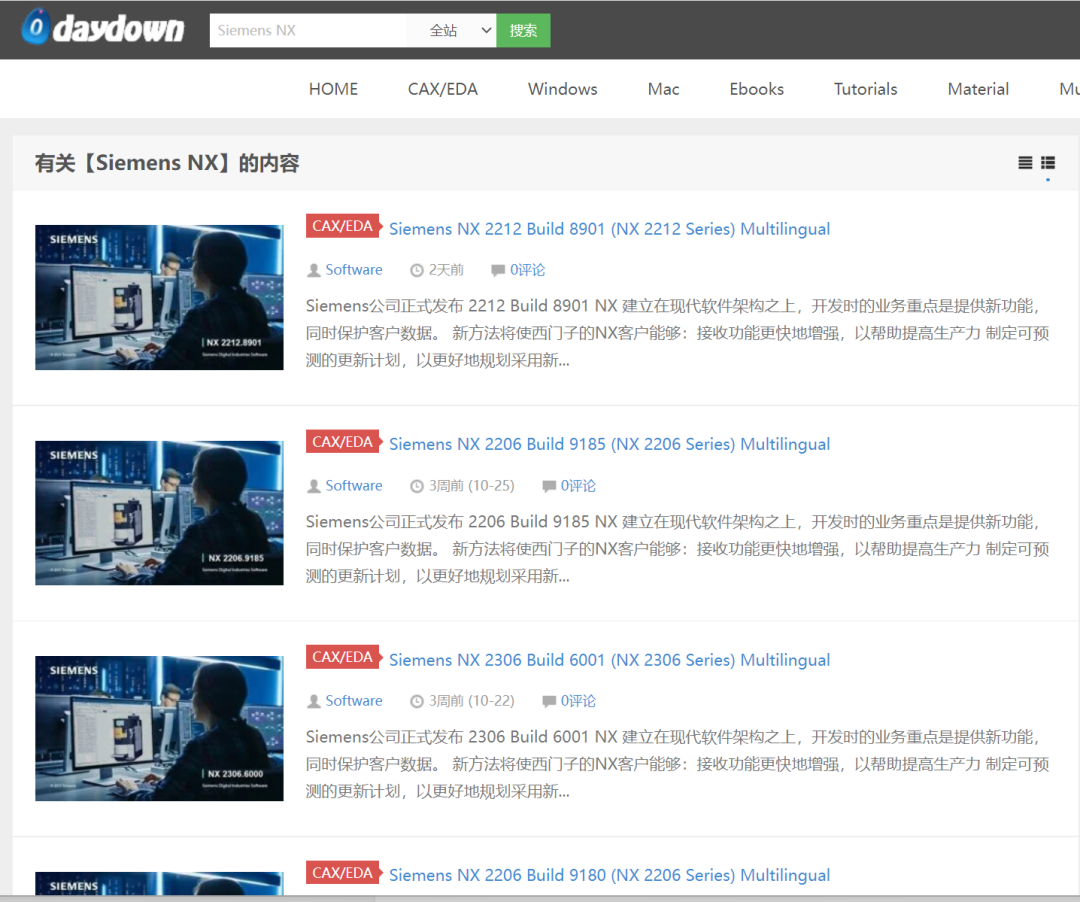Screen dimensions: 1080x902
Task: Click the clock icon beside 3周前 (10-22)
Action: 417,701
